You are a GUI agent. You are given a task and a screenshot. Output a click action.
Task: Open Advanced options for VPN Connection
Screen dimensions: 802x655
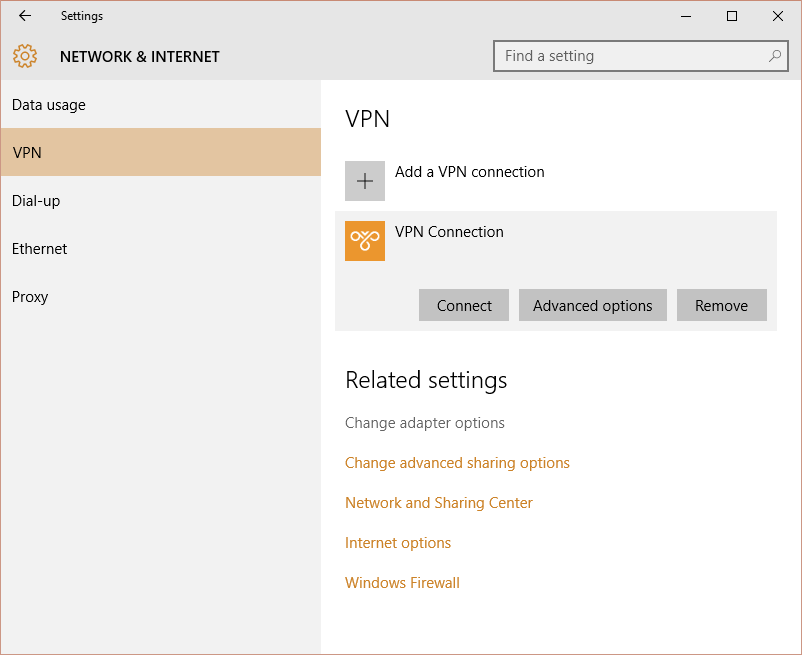(592, 305)
